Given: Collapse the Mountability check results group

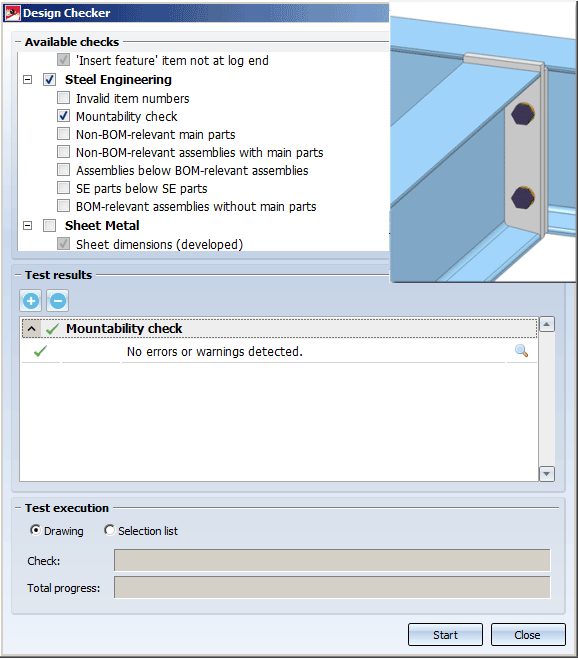Looking at the screenshot, I should pyautogui.click(x=32, y=329).
